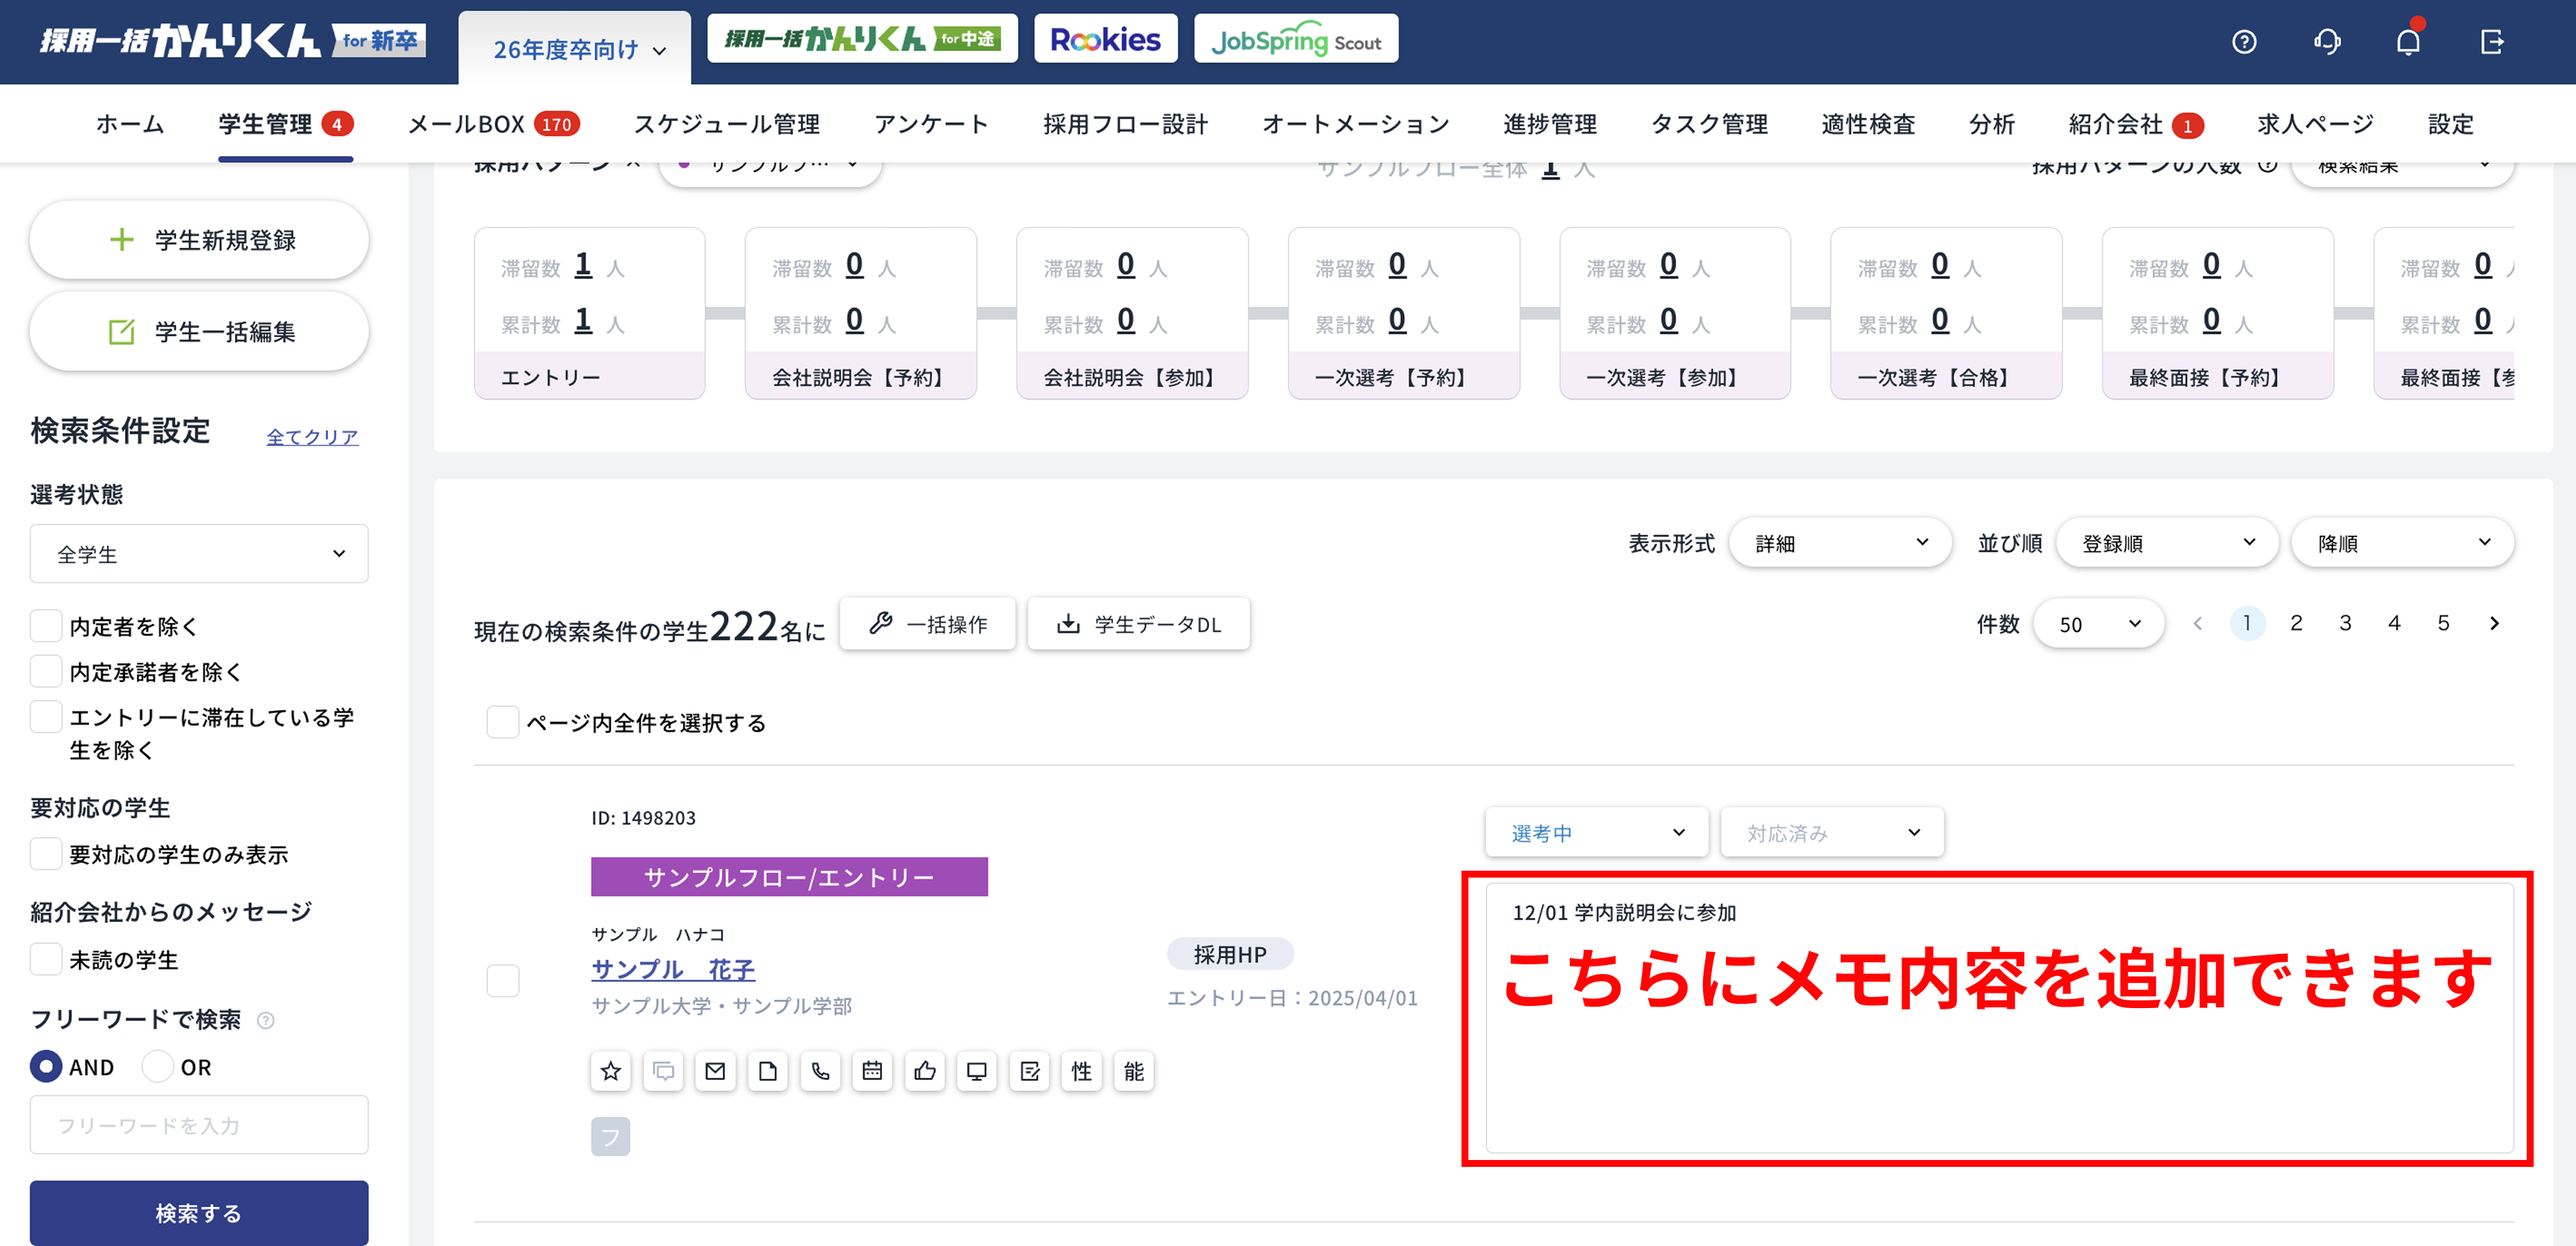Screen dimensions: 2576x1246
Task: Click the thumbs-up evaluation icon
Action: (x=924, y=1071)
